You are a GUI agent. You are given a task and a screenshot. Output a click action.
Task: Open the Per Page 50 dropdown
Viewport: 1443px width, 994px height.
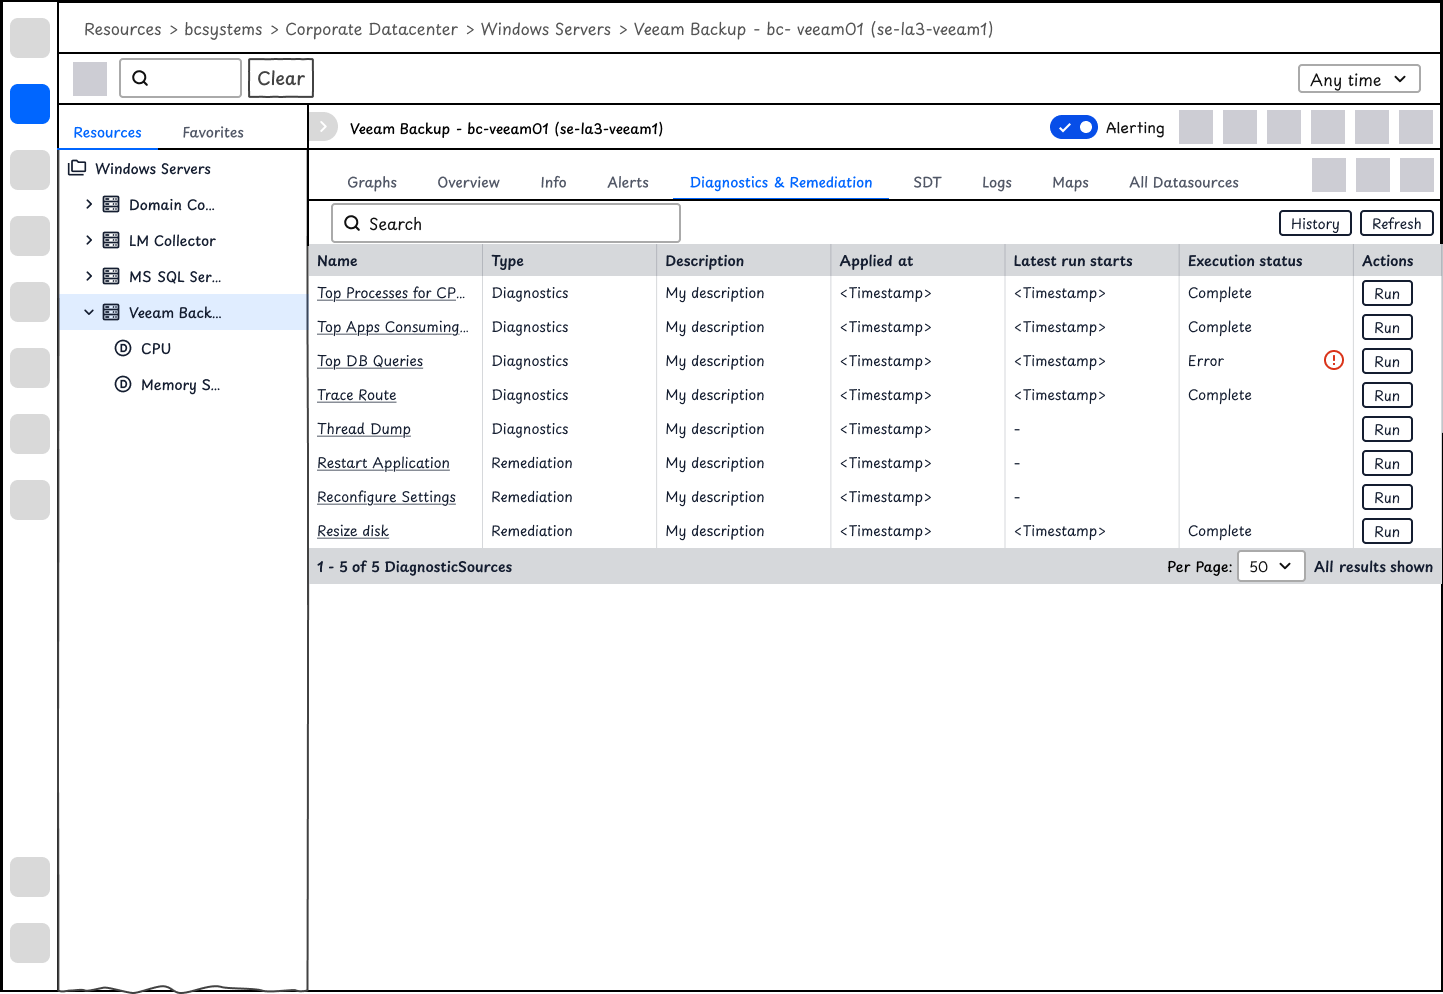coord(1271,566)
